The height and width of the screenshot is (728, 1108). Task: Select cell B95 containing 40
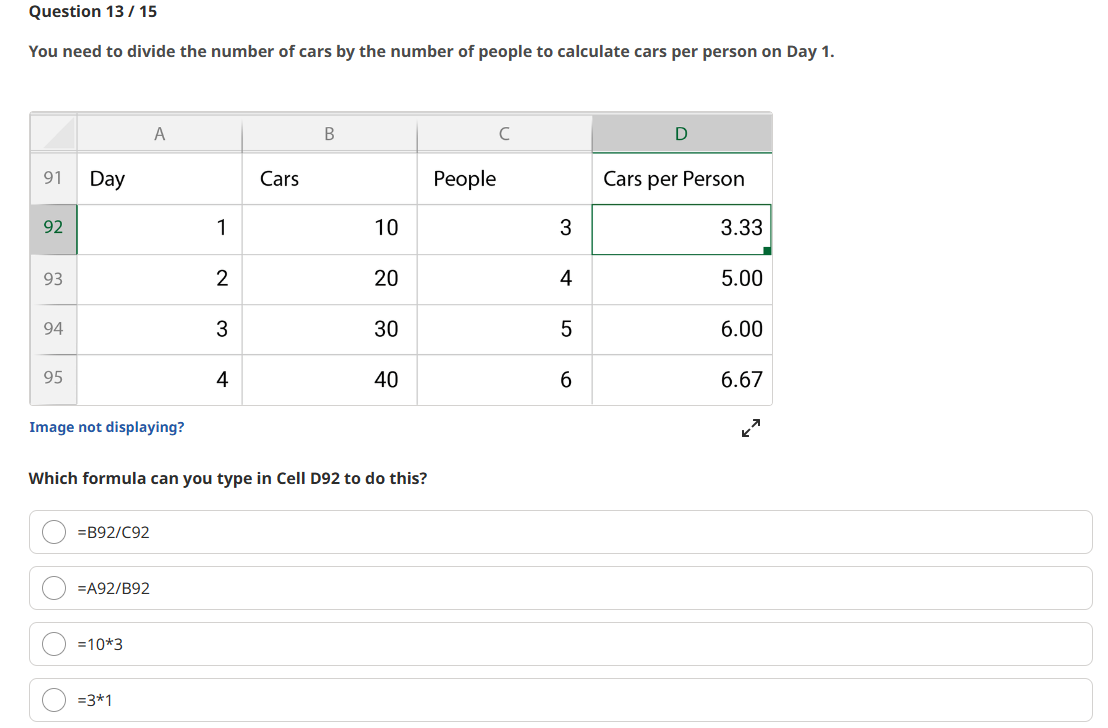coord(328,378)
